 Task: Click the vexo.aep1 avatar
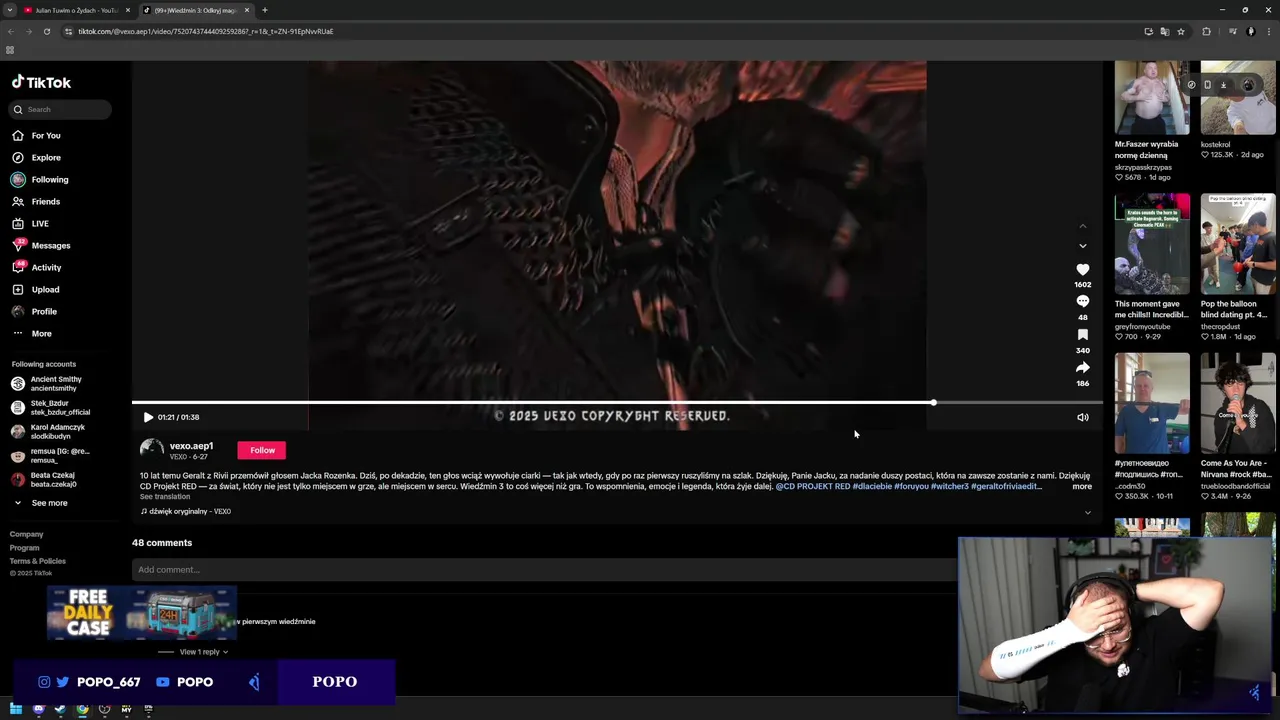pyautogui.click(x=151, y=450)
